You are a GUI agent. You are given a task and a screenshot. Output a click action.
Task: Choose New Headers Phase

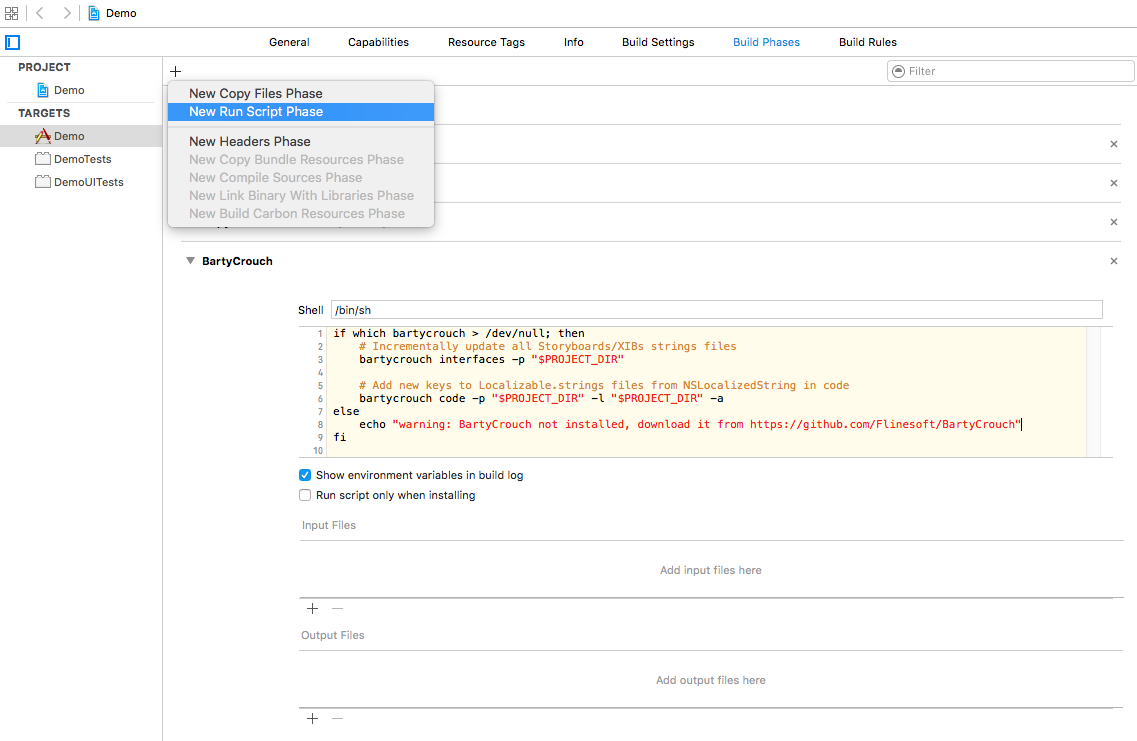tap(301, 141)
